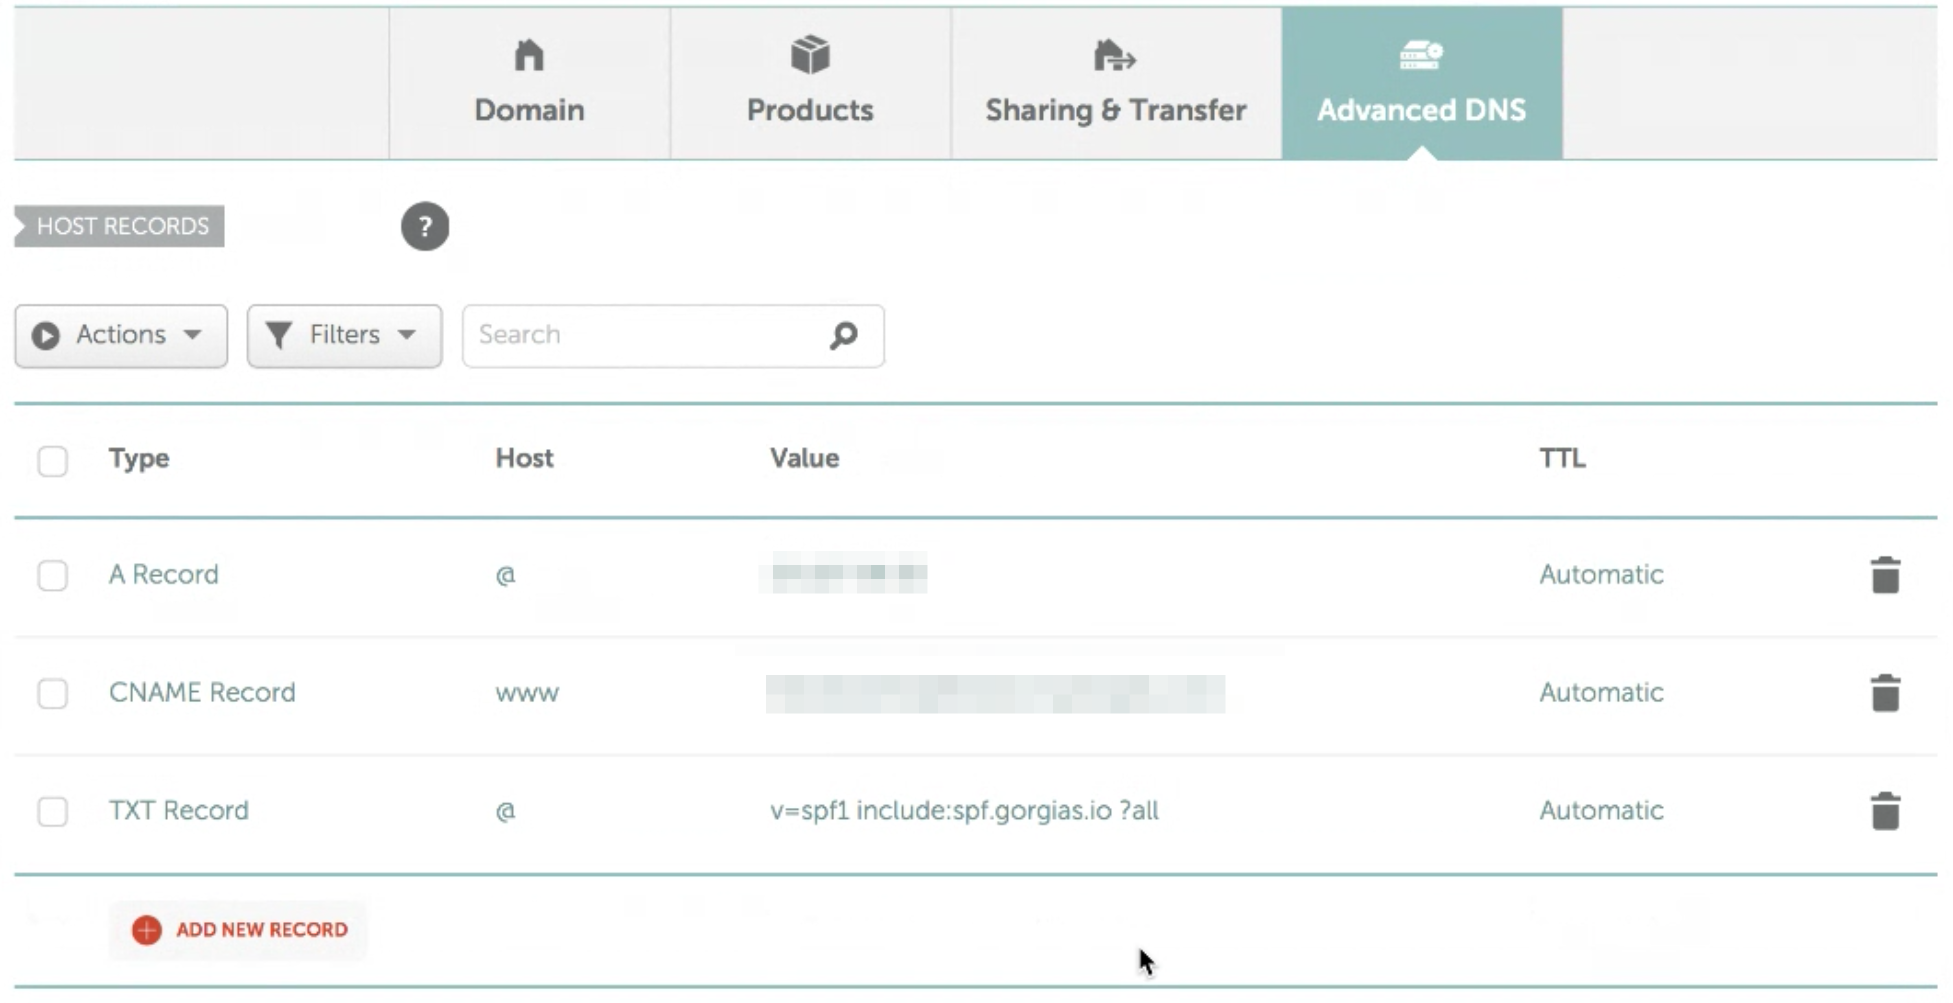
Task: Check the TXT Record row checkbox
Action: [x=53, y=811]
